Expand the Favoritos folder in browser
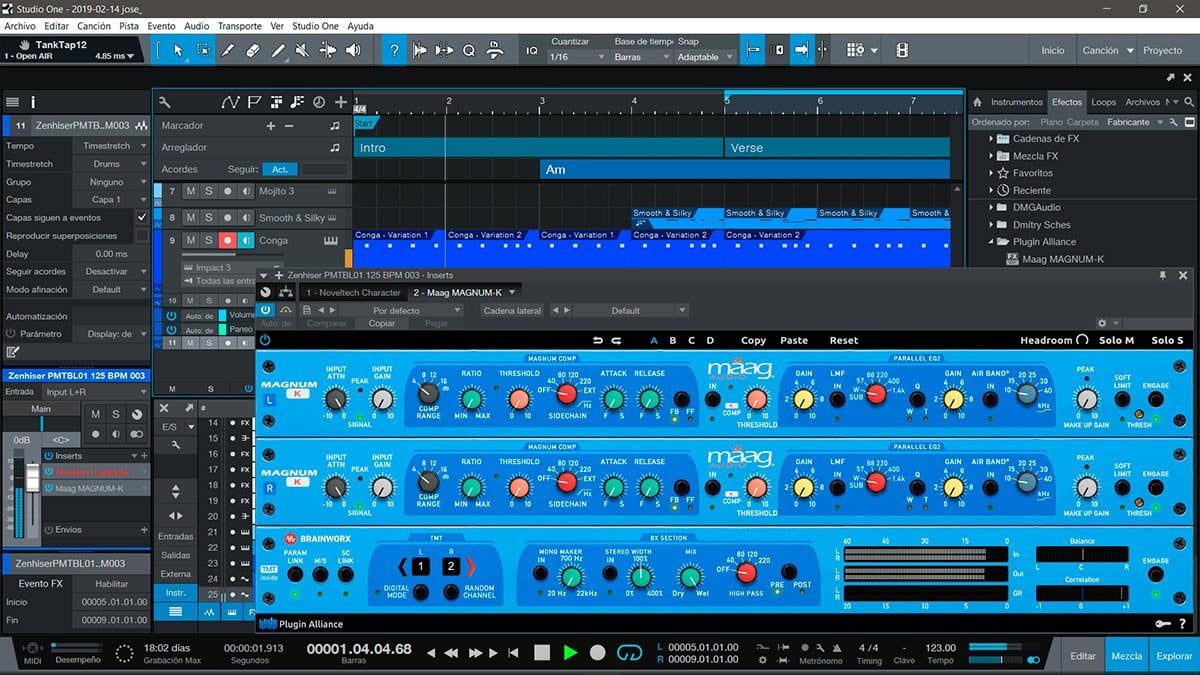1200x675 pixels. (x=992, y=173)
